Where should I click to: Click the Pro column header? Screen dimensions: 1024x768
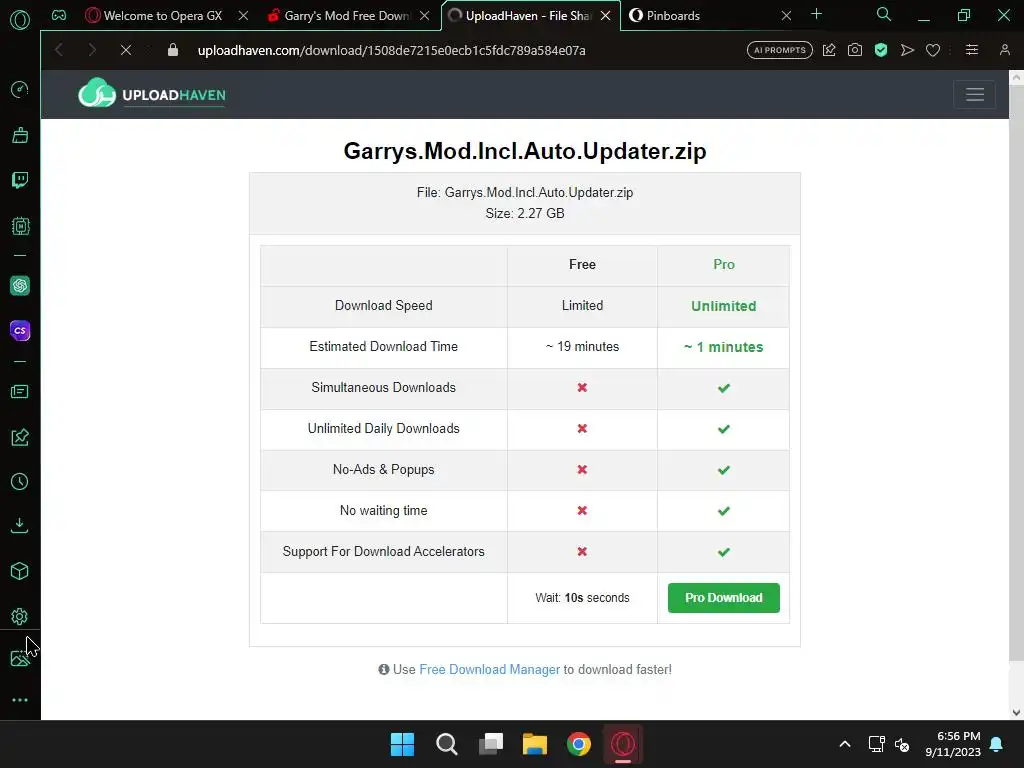(x=724, y=264)
